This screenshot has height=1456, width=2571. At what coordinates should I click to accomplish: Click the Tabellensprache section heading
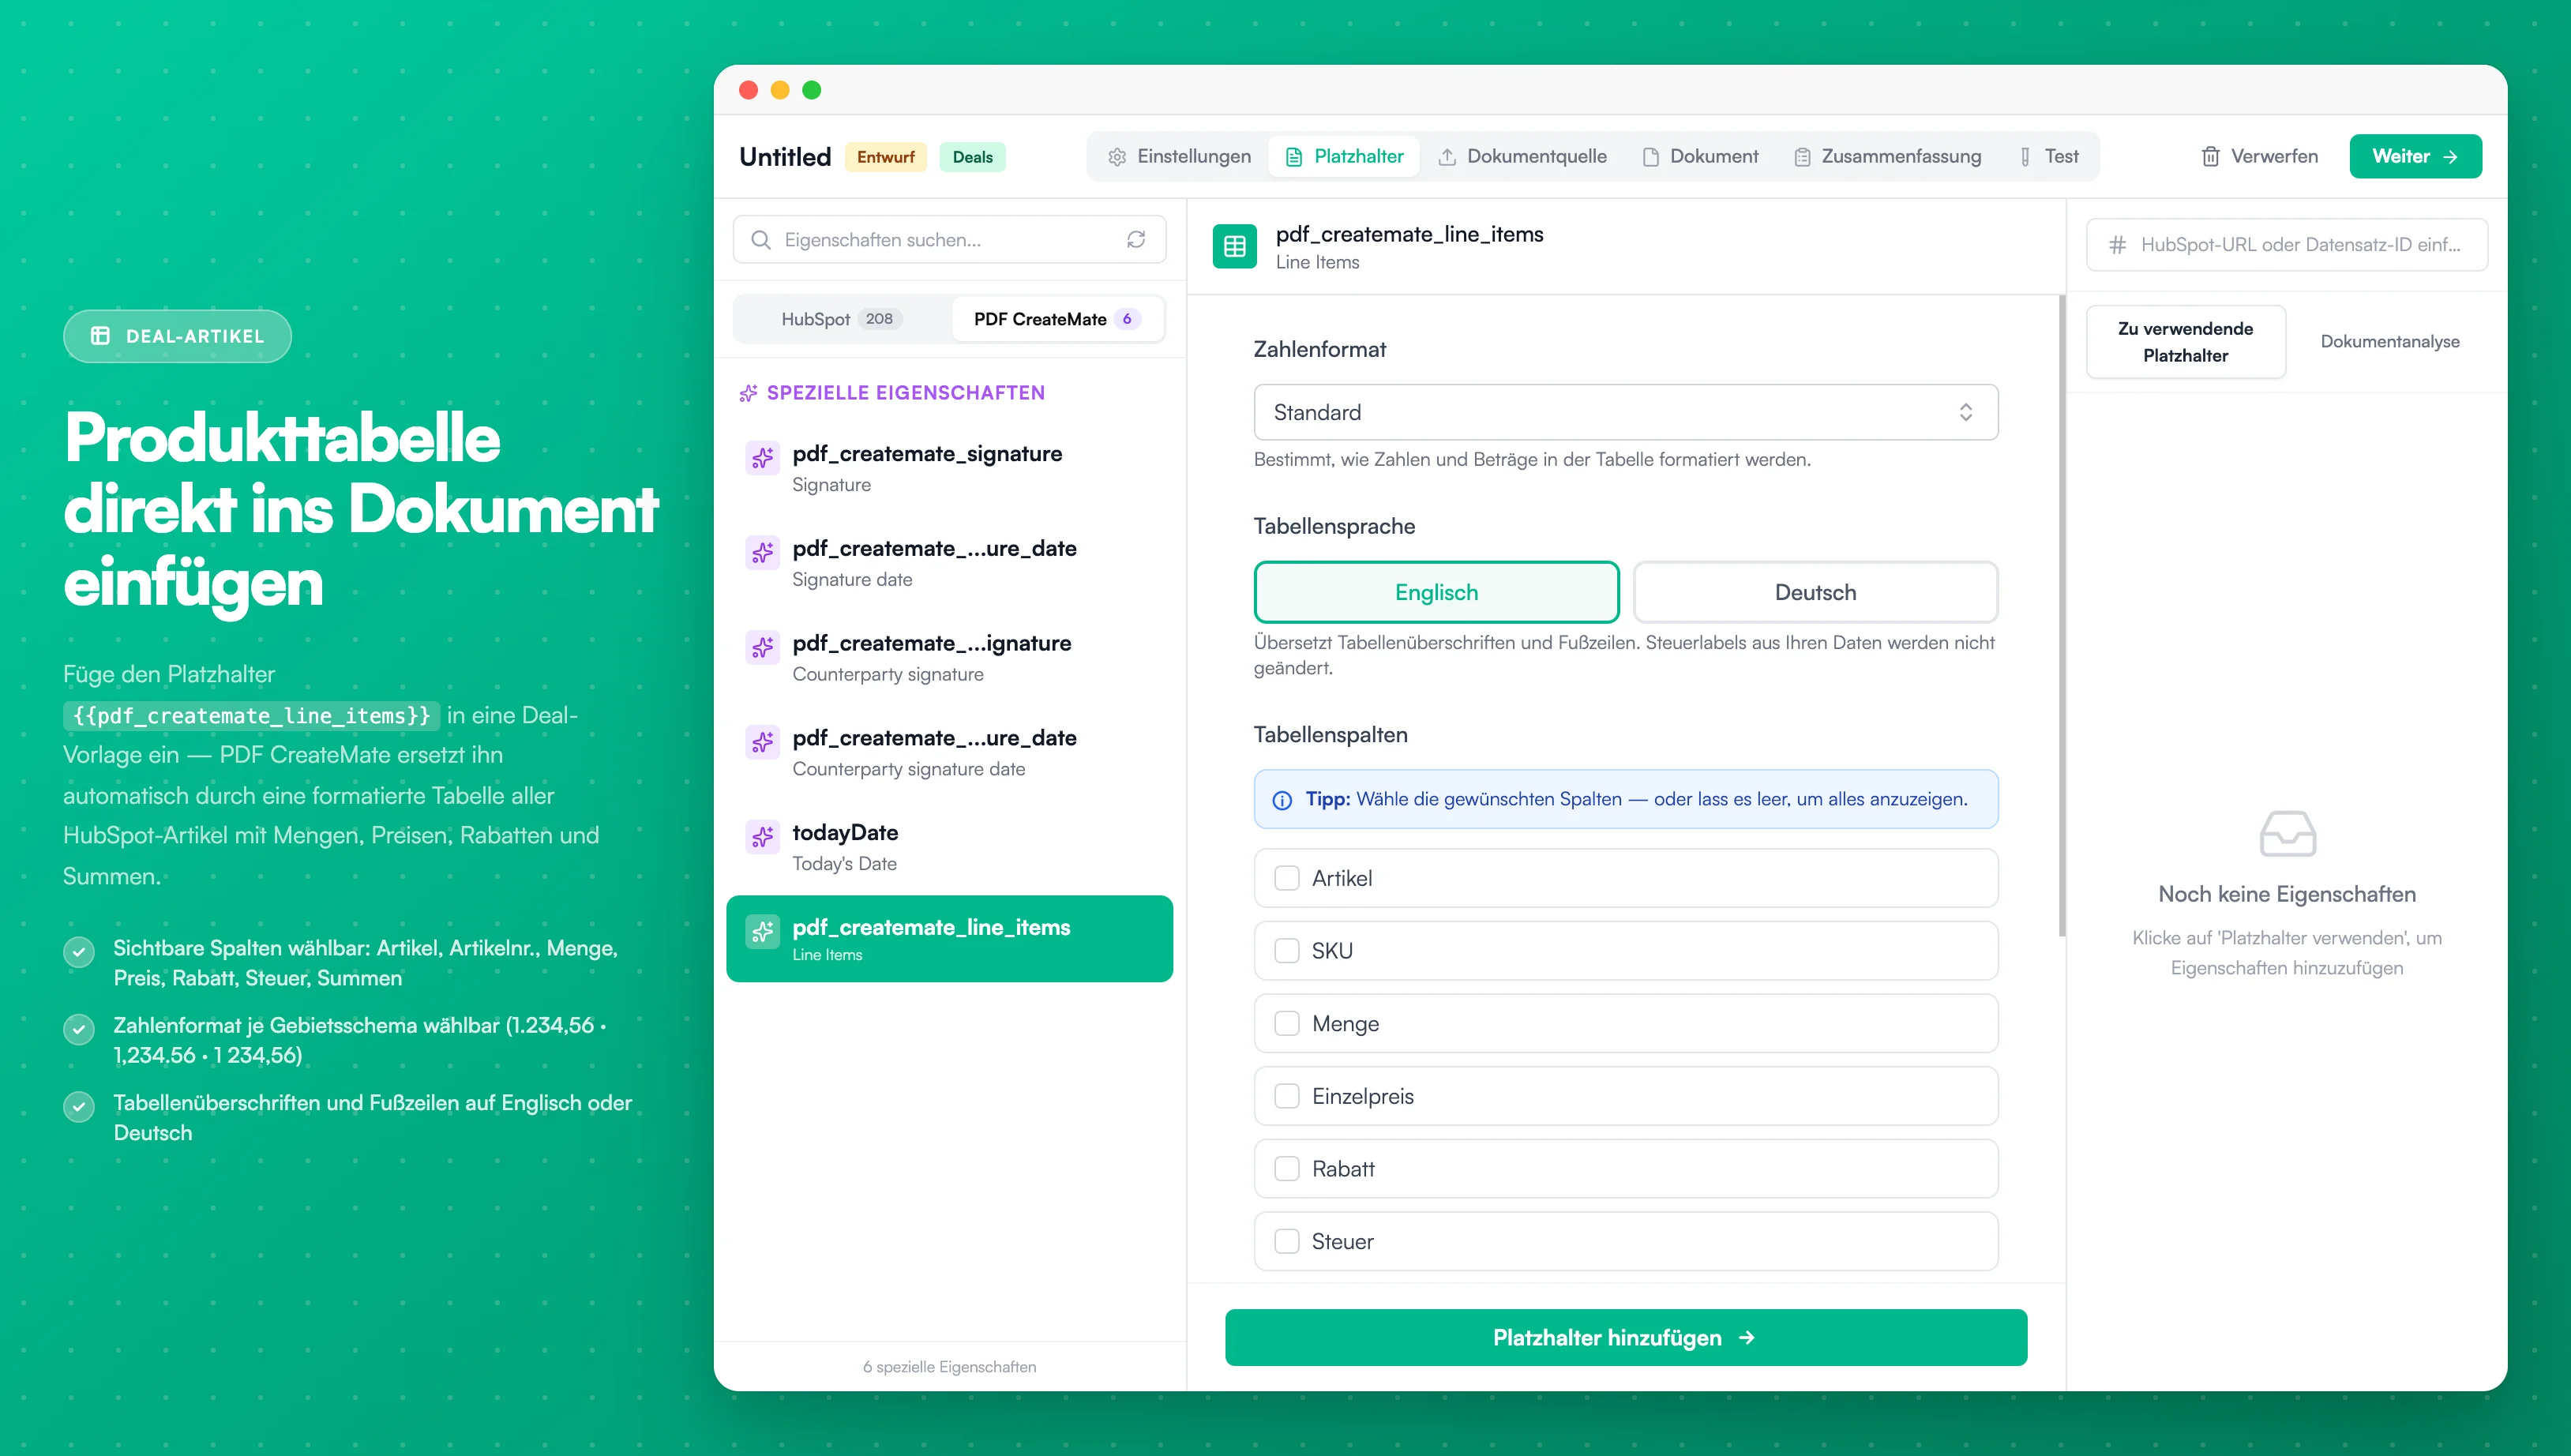(x=1334, y=527)
